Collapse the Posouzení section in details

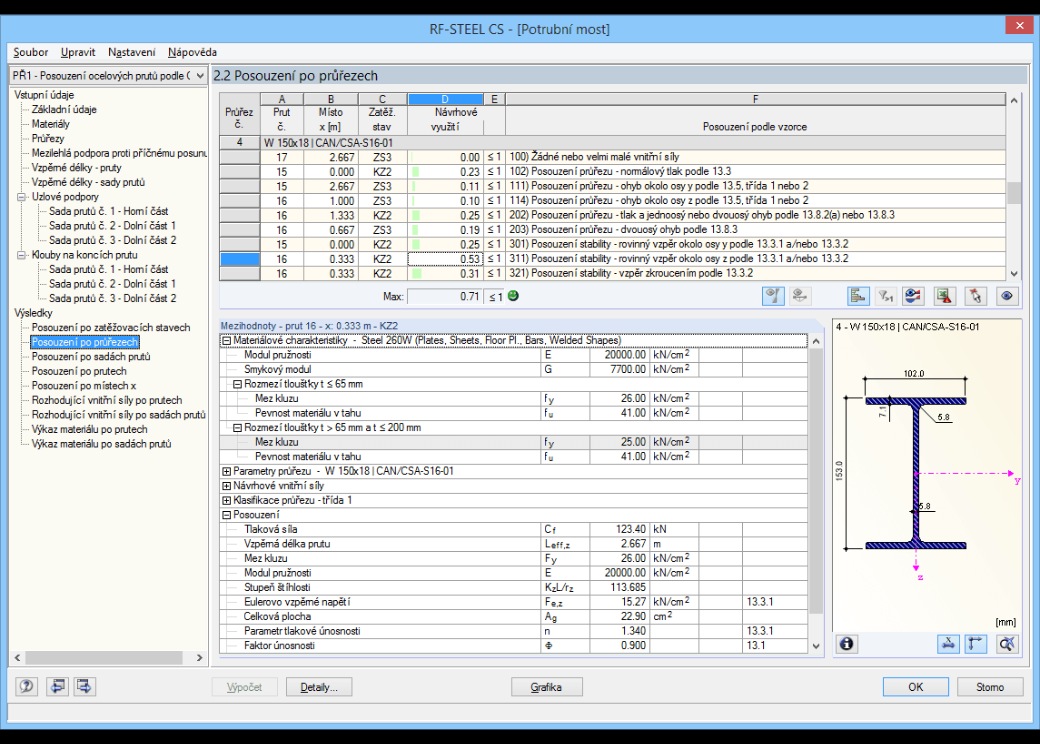(226, 515)
